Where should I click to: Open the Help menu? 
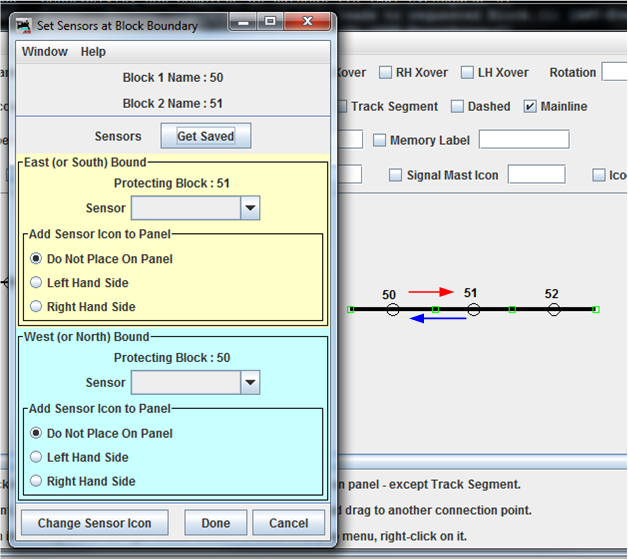coord(93,52)
